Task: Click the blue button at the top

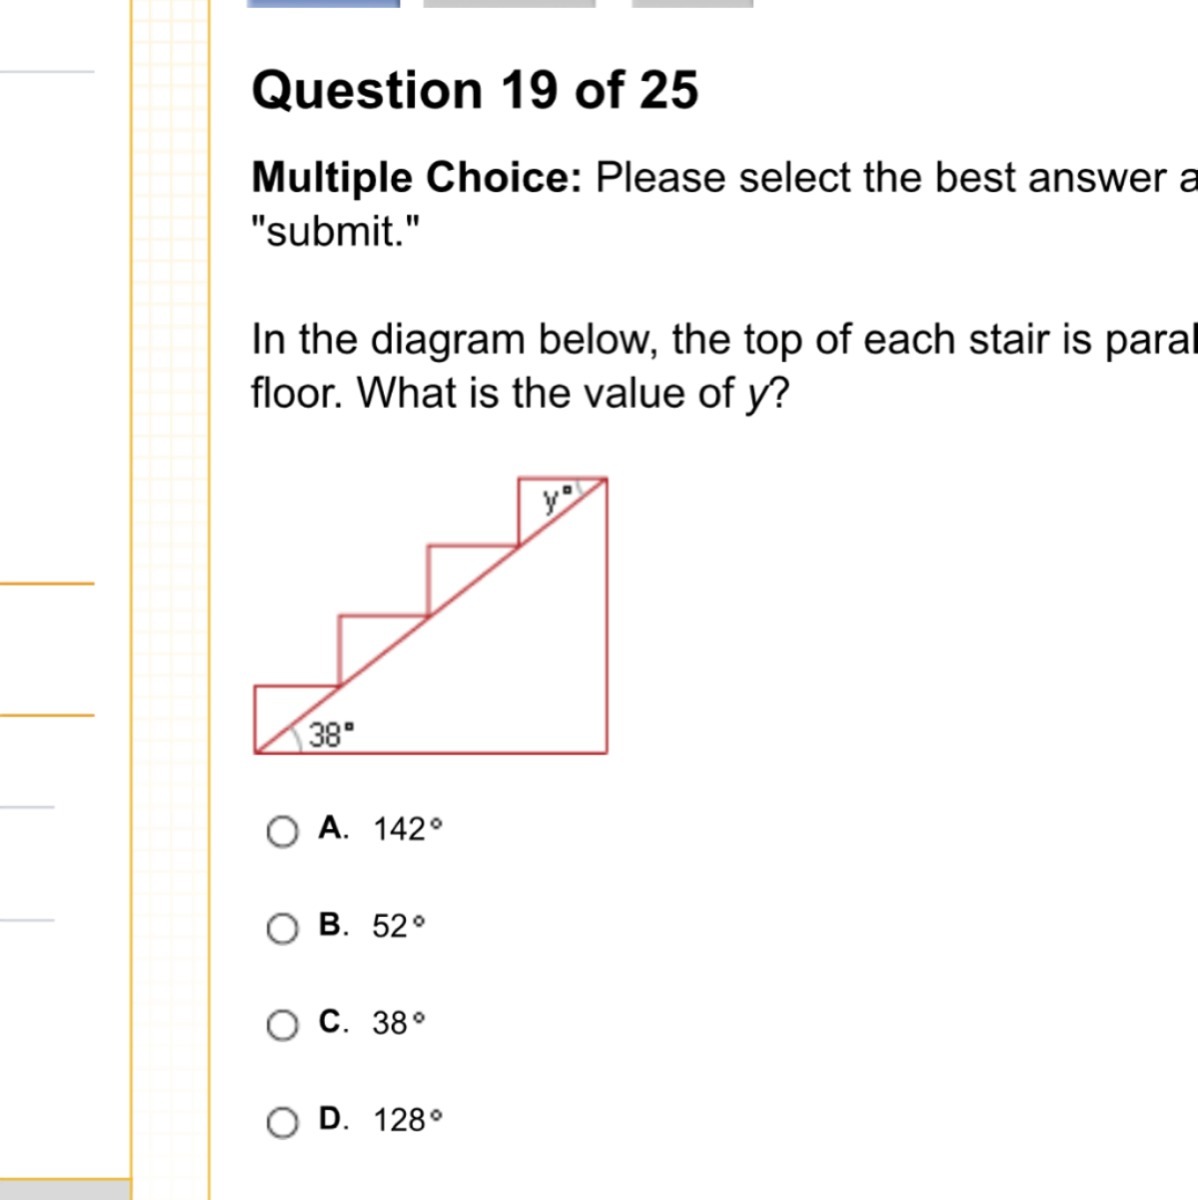Action: [x=323, y=3]
